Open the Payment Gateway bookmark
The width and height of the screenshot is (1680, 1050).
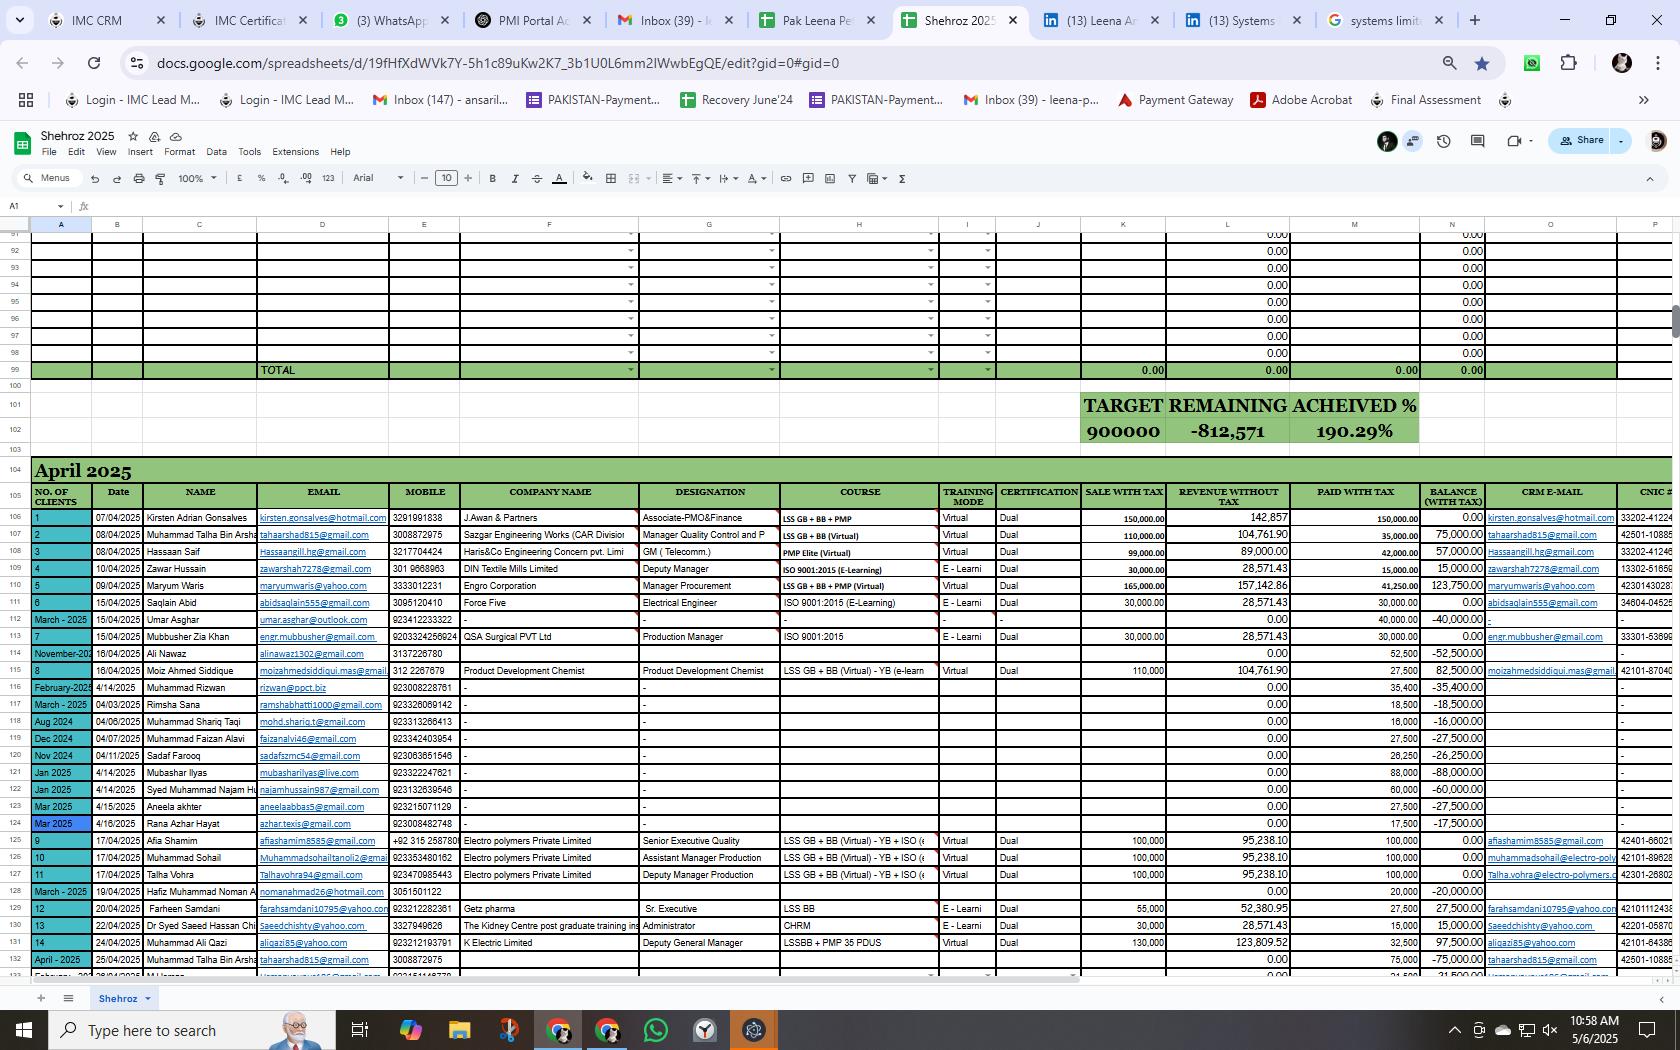pos(1175,100)
